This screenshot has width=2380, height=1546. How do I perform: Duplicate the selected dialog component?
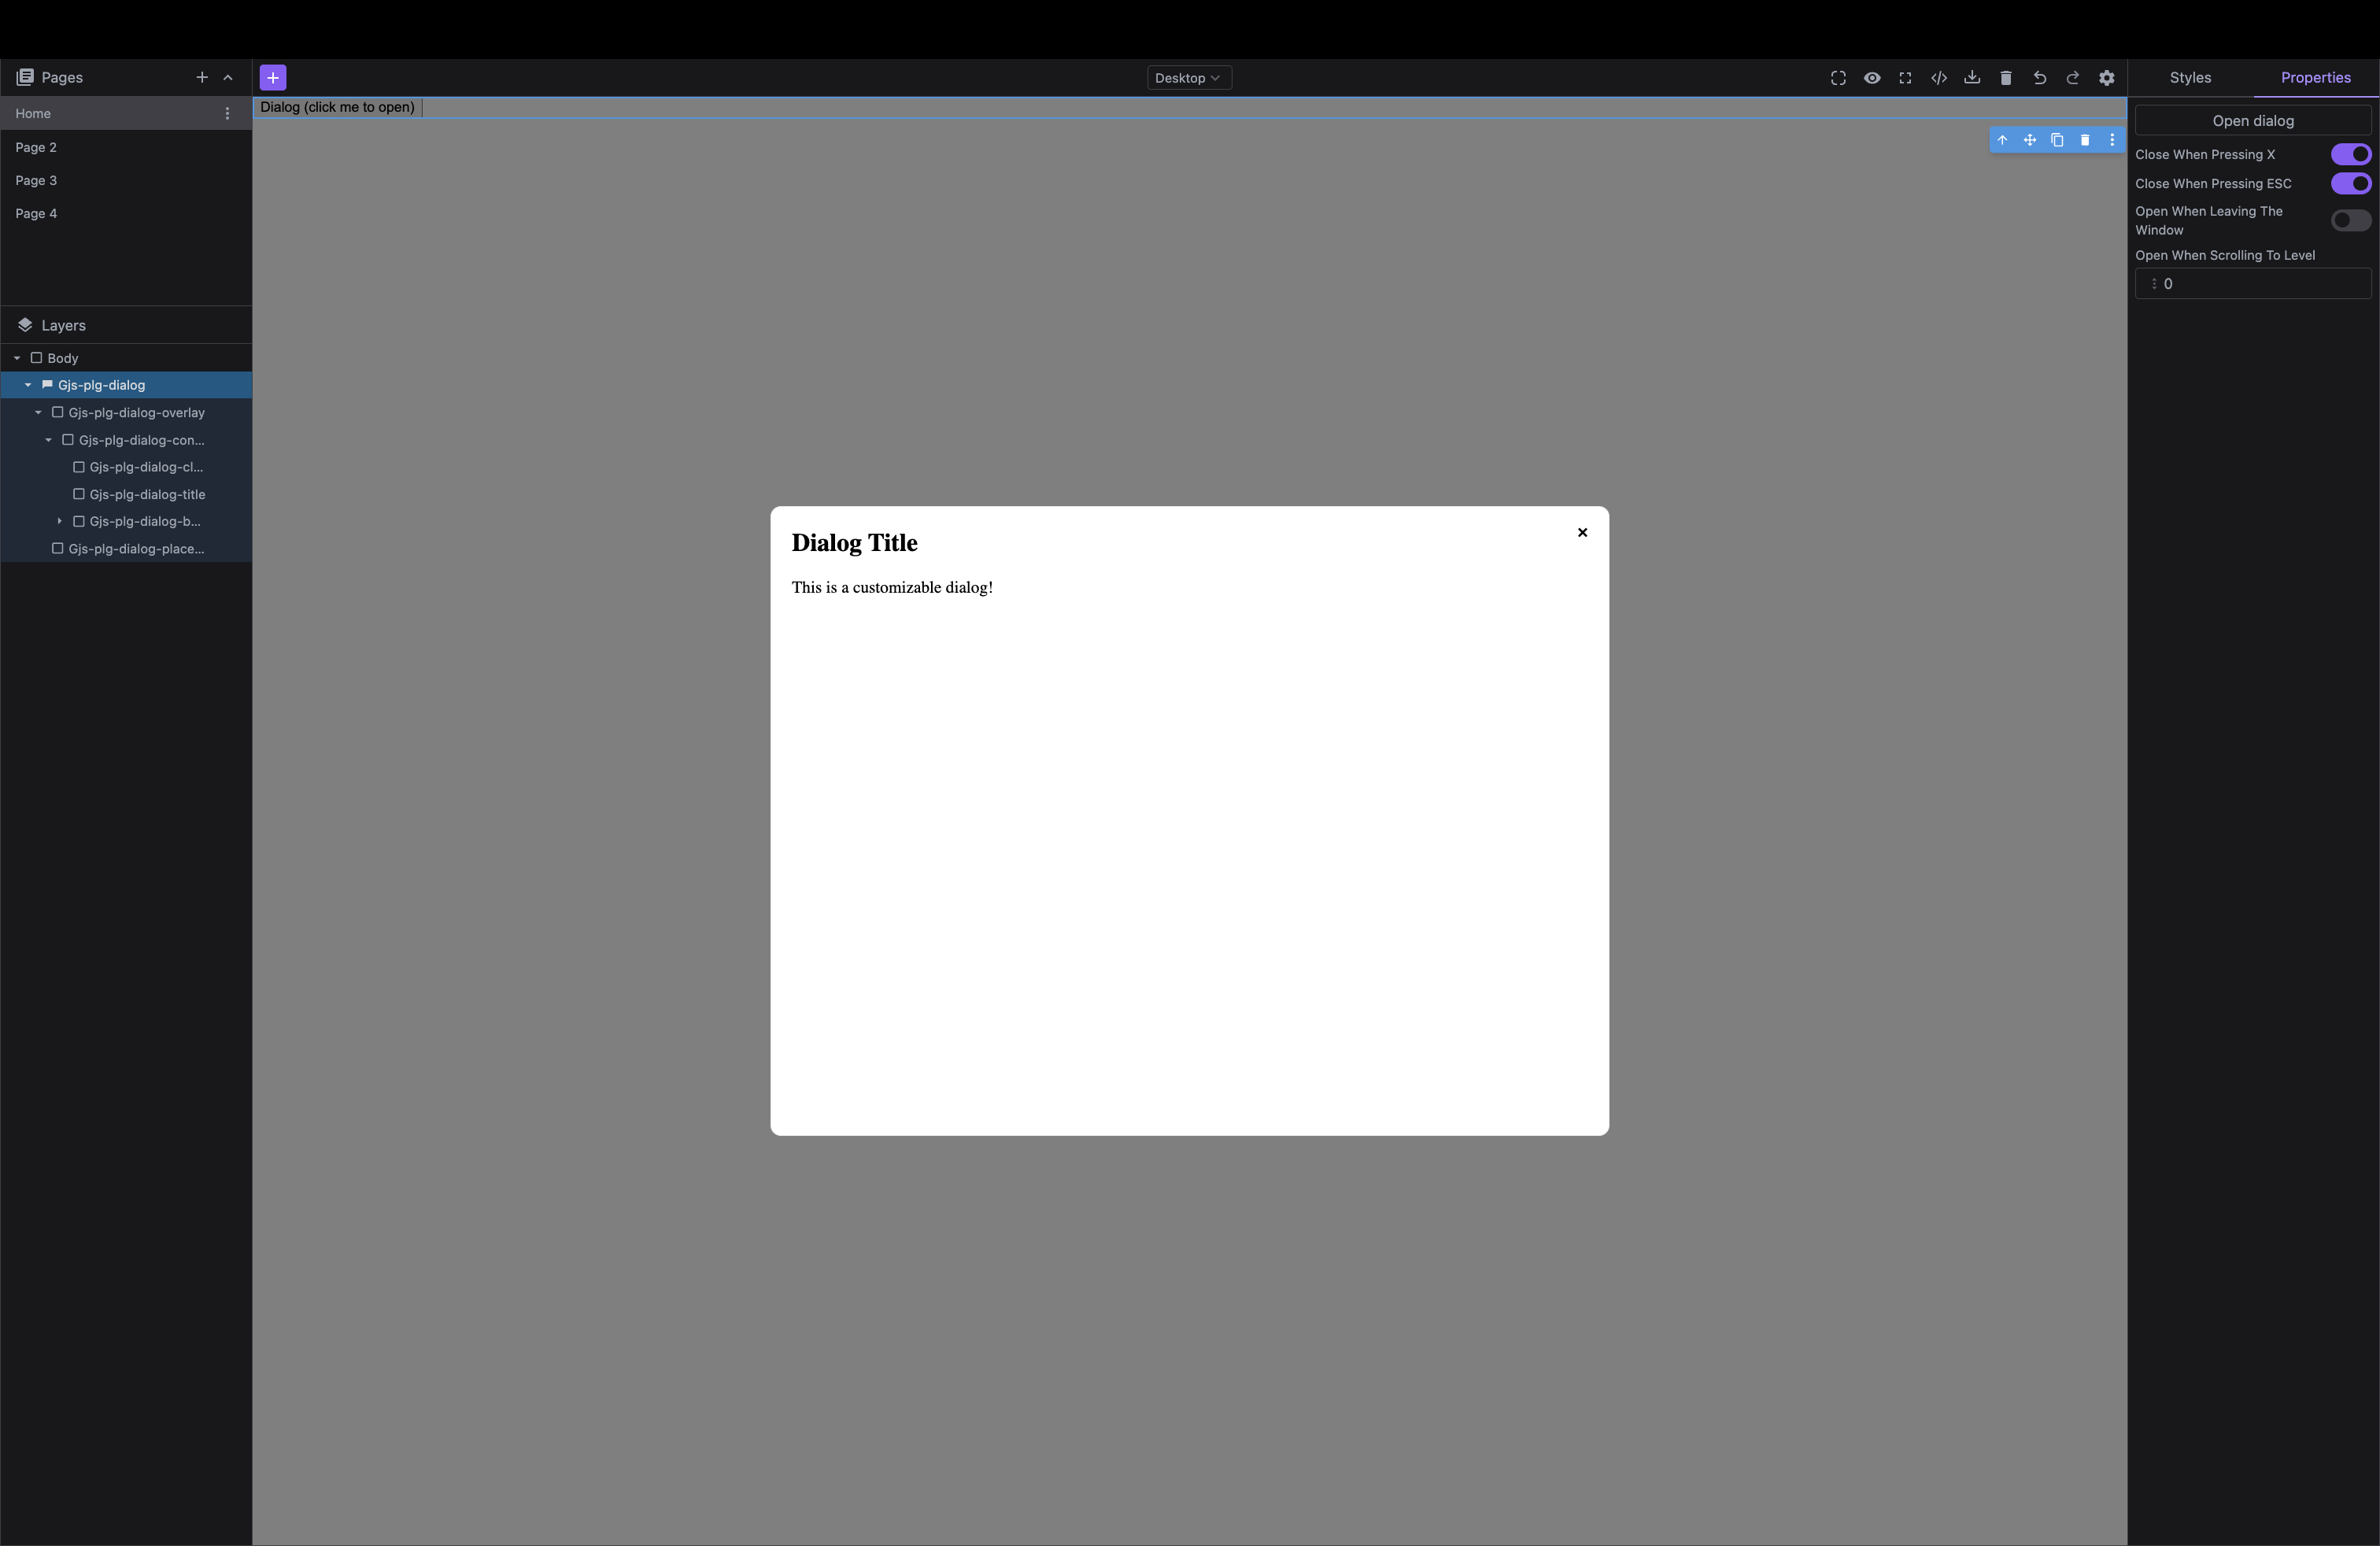coord(2056,140)
